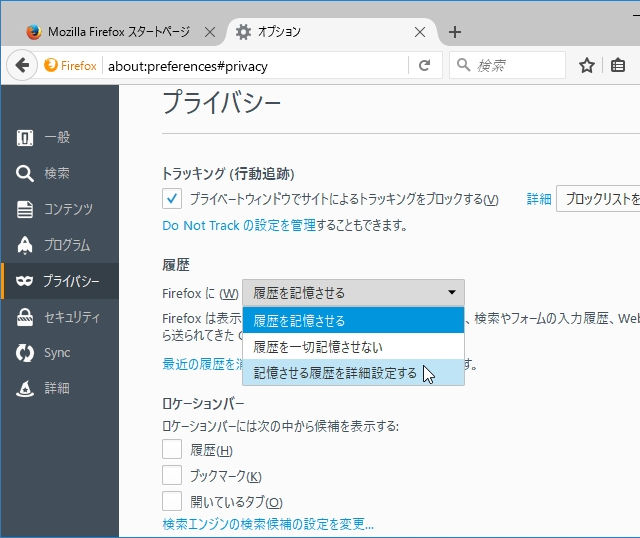
Task: Open the Sync settings category
Action: [x=60, y=353]
